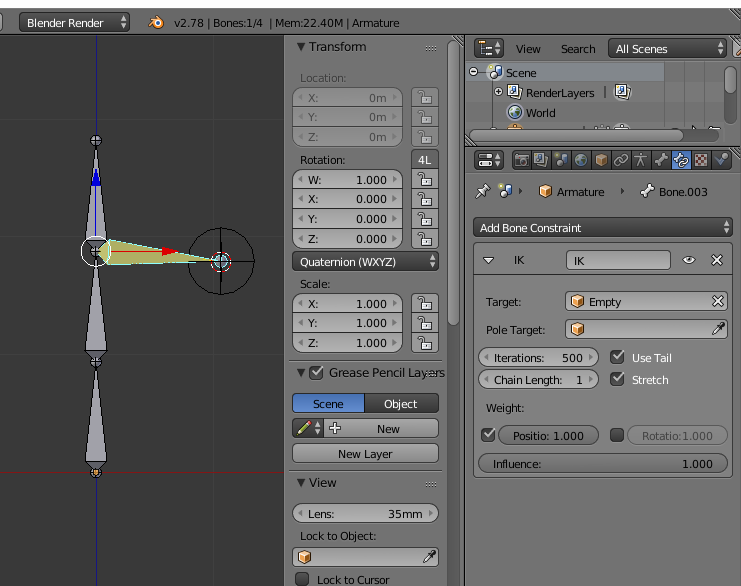Click the Lens 35mm field
Viewport: 741px width, 586px height.
pos(365,514)
